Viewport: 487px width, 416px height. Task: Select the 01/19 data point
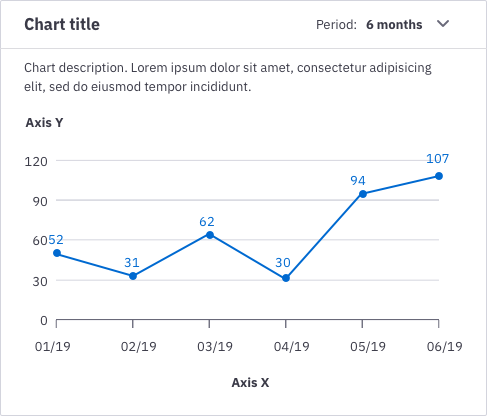click(57, 253)
